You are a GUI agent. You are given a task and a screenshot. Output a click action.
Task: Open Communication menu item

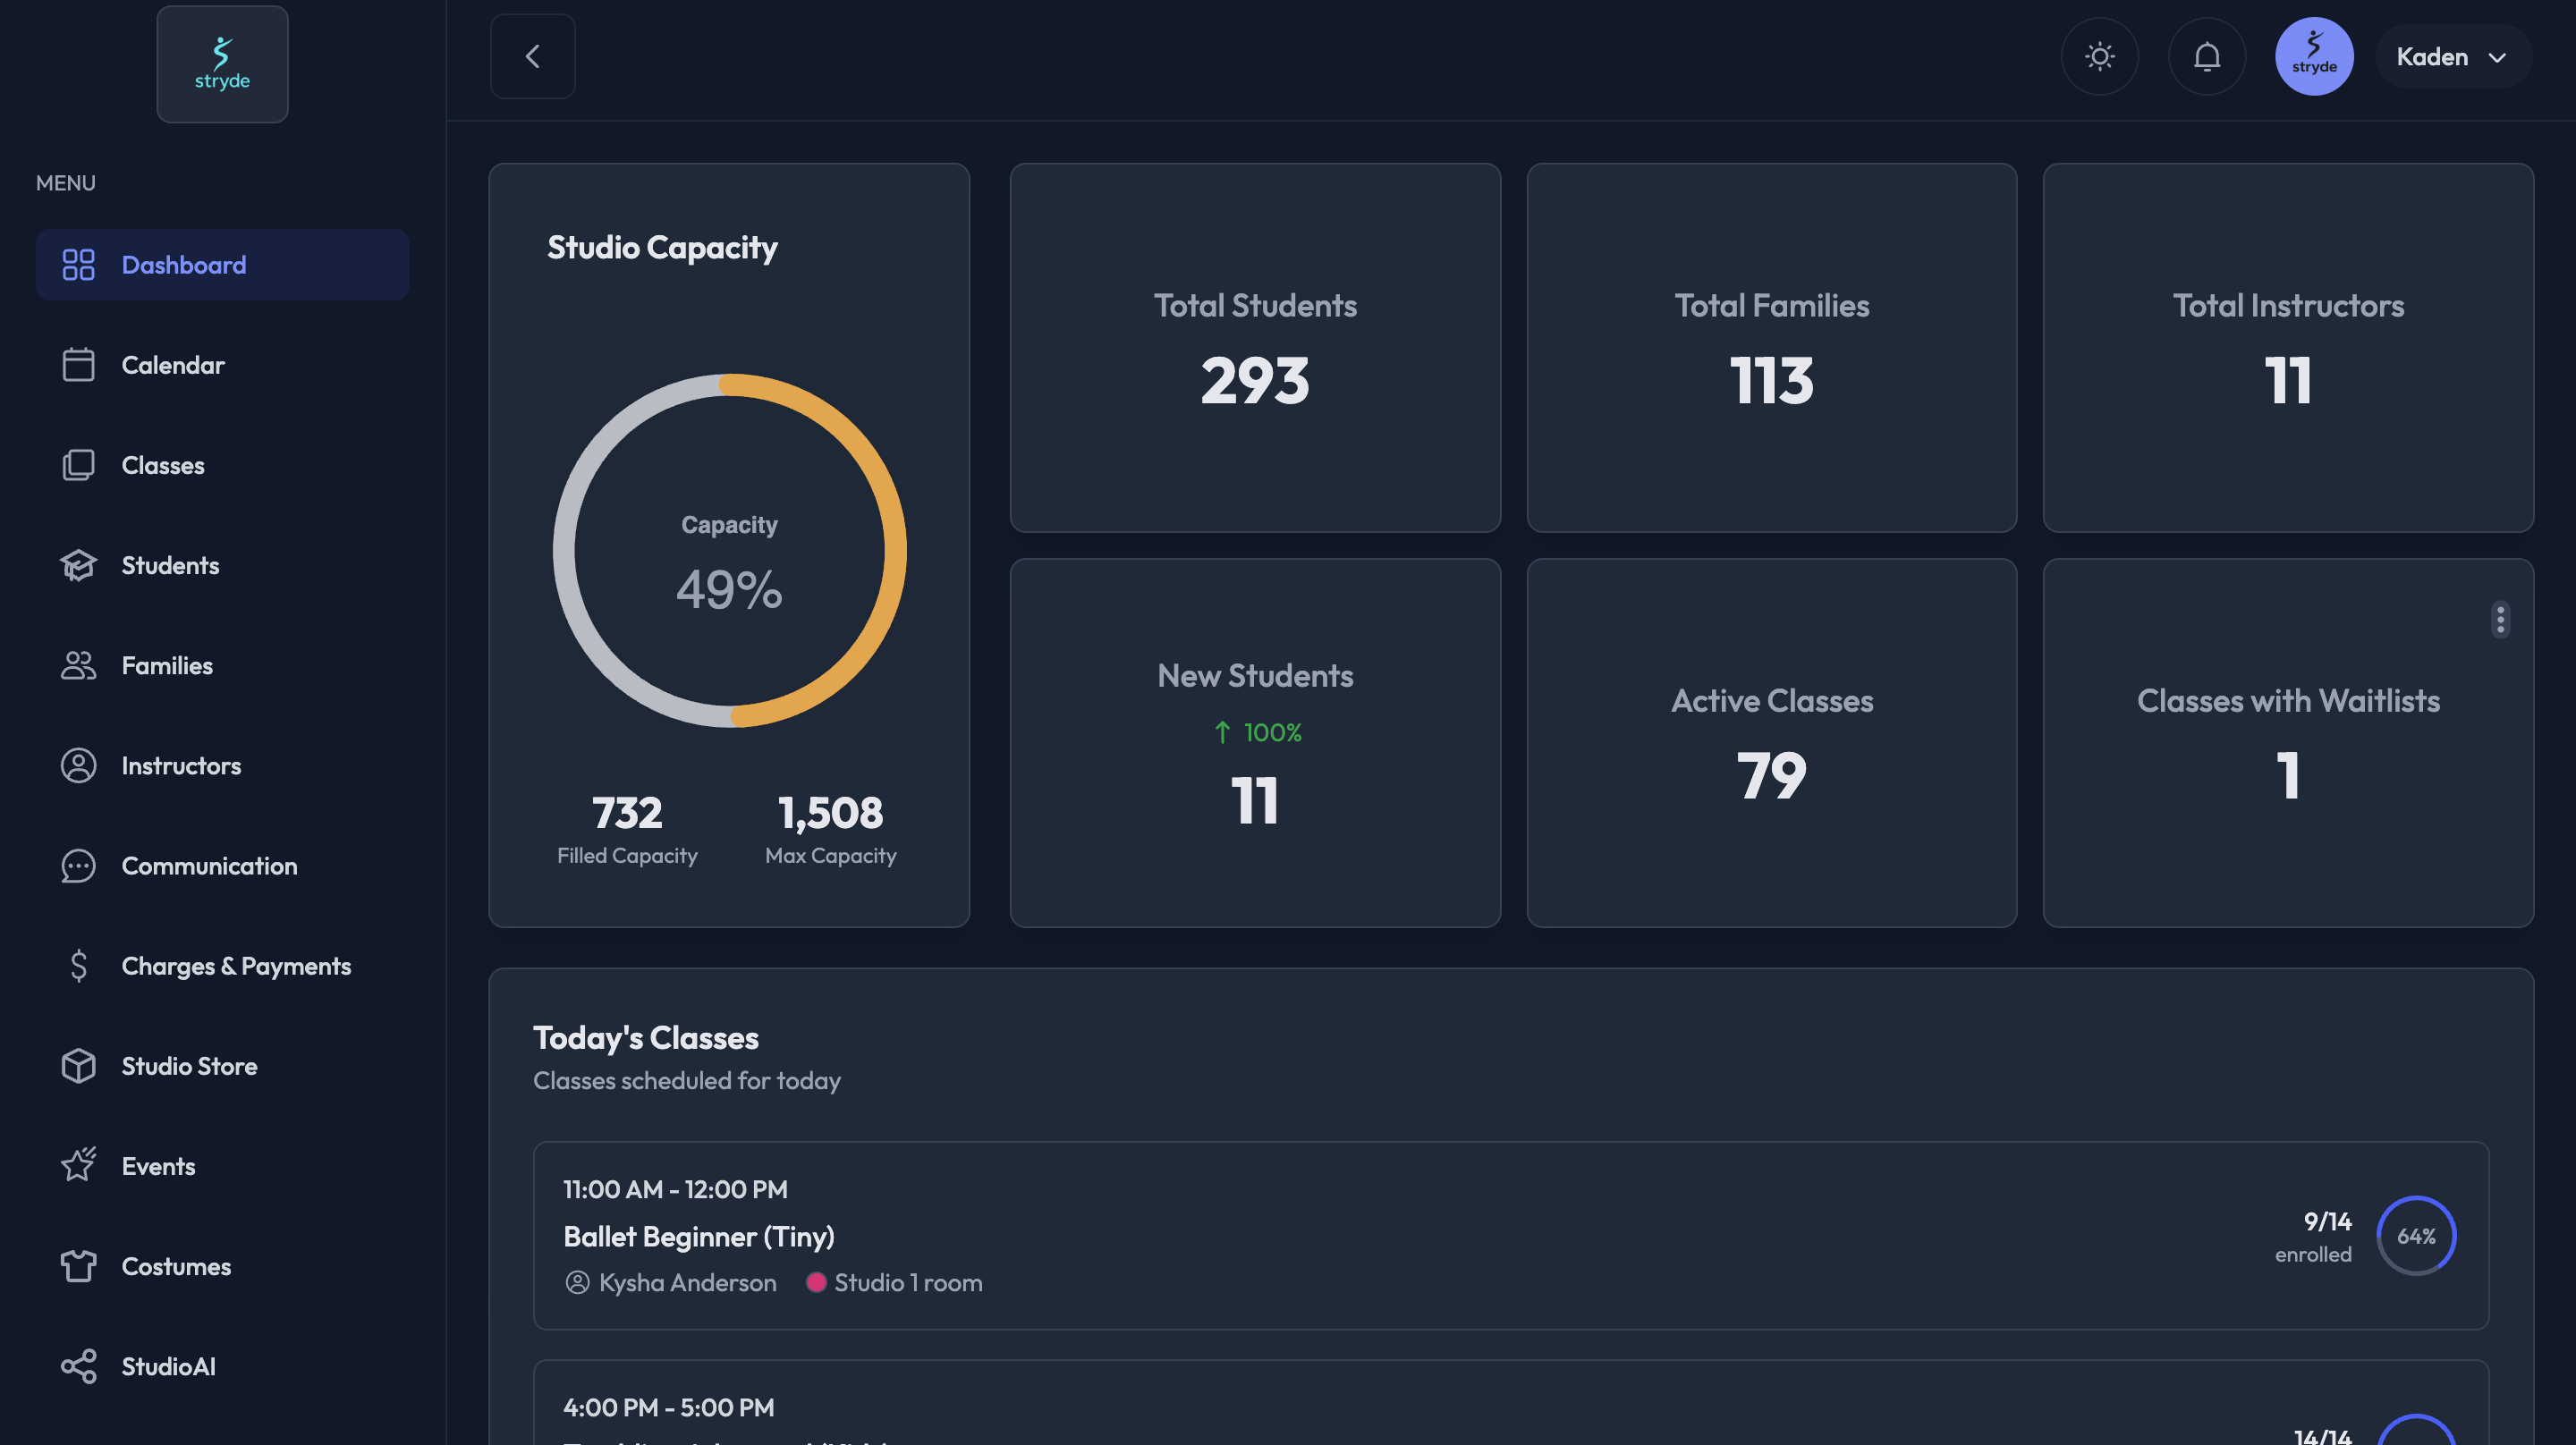tap(222, 865)
